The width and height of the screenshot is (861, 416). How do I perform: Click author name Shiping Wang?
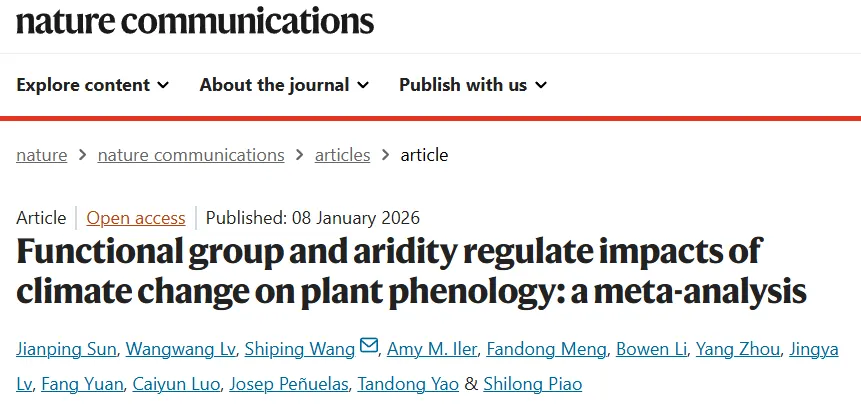pyautogui.click(x=300, y=349)
